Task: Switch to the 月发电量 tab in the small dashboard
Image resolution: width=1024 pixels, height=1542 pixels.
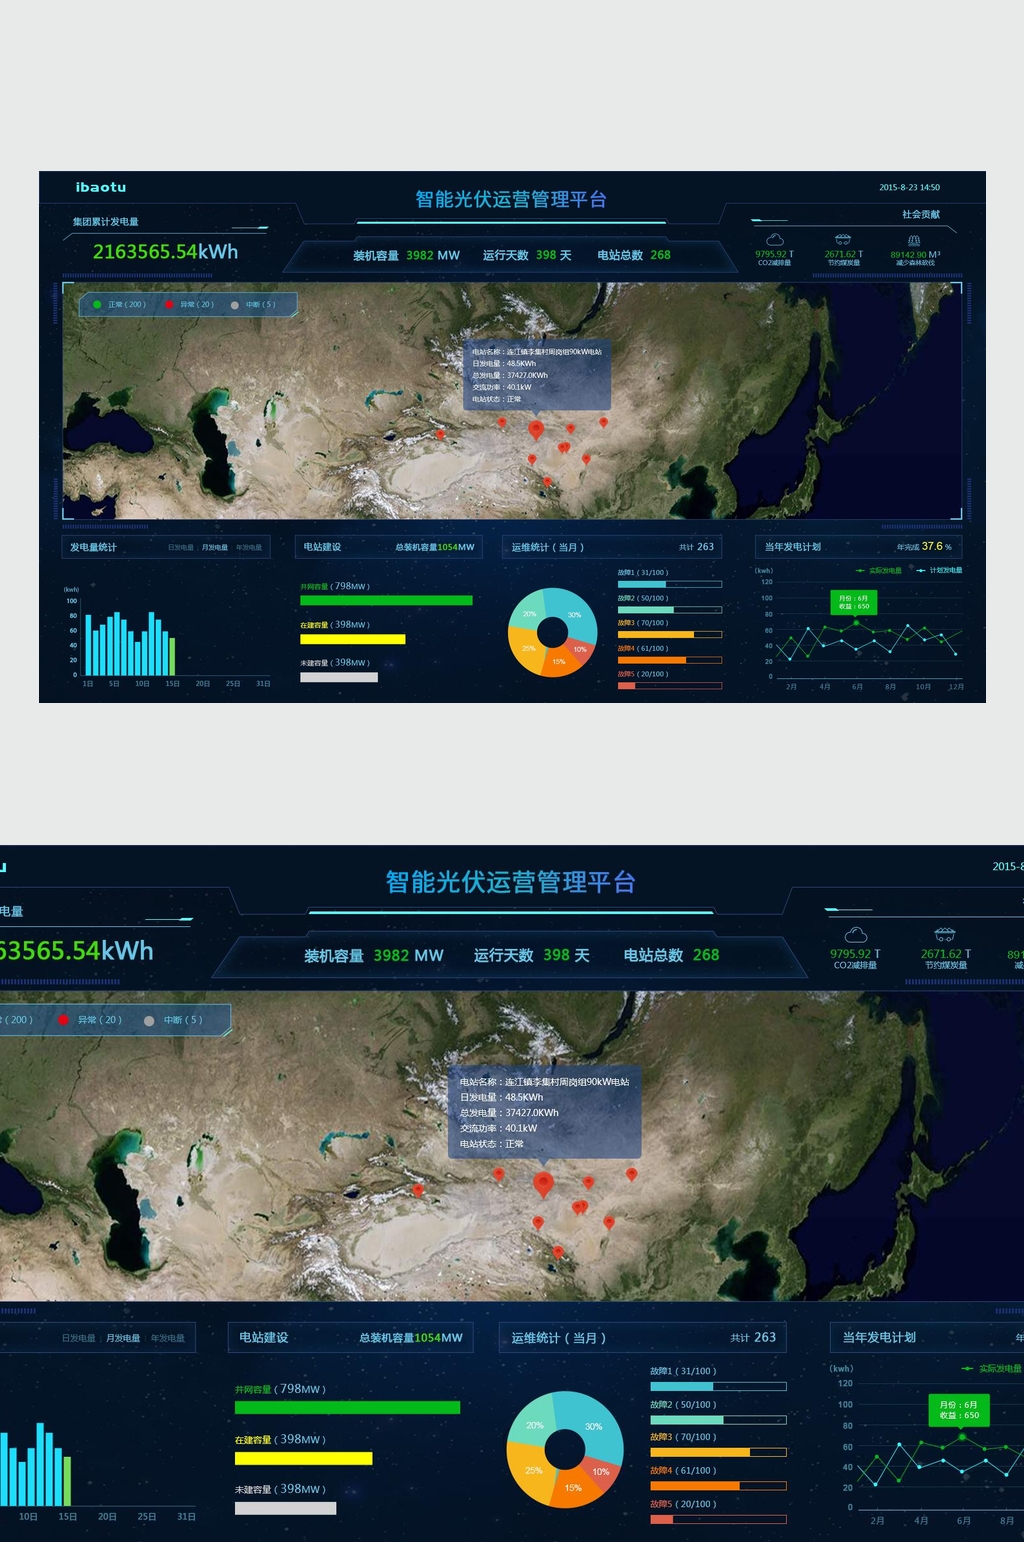Action: (215, 548)
